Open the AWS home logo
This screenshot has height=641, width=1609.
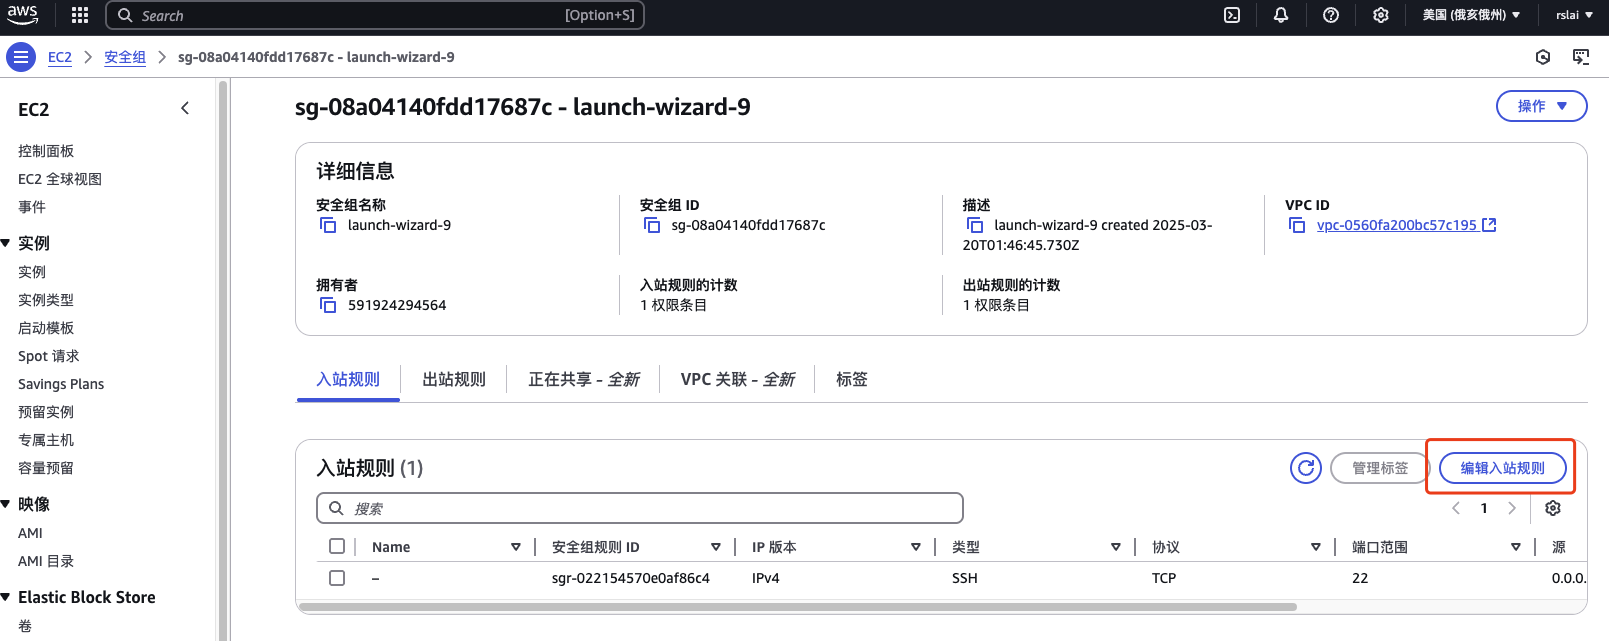pyautogui.click(x=22, y=14)
